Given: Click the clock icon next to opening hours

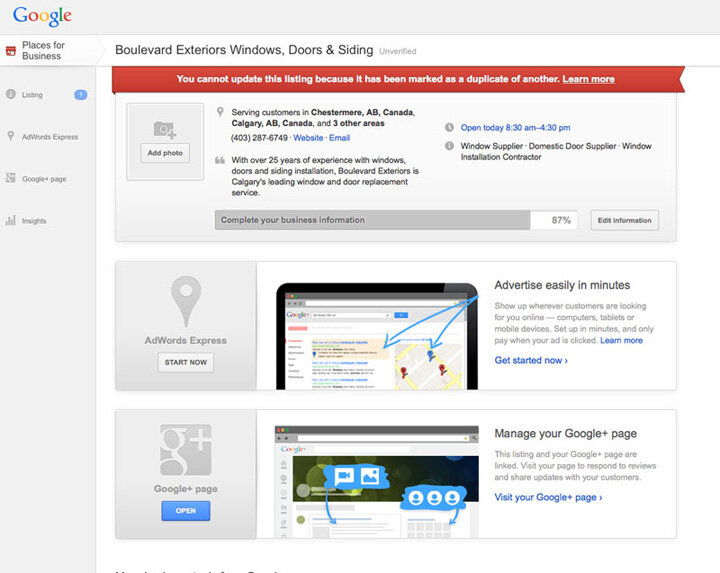Looking at the screenshot, I should pyautogui.click(x=450, y=127).
